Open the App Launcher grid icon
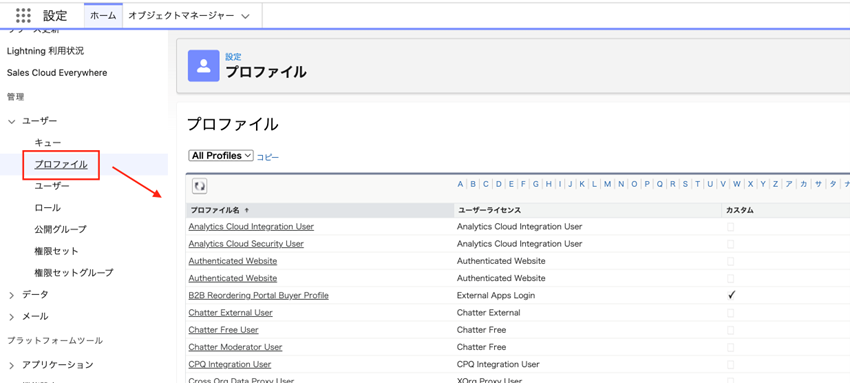This screenshot has width=850, height=383. coord(23,16)
